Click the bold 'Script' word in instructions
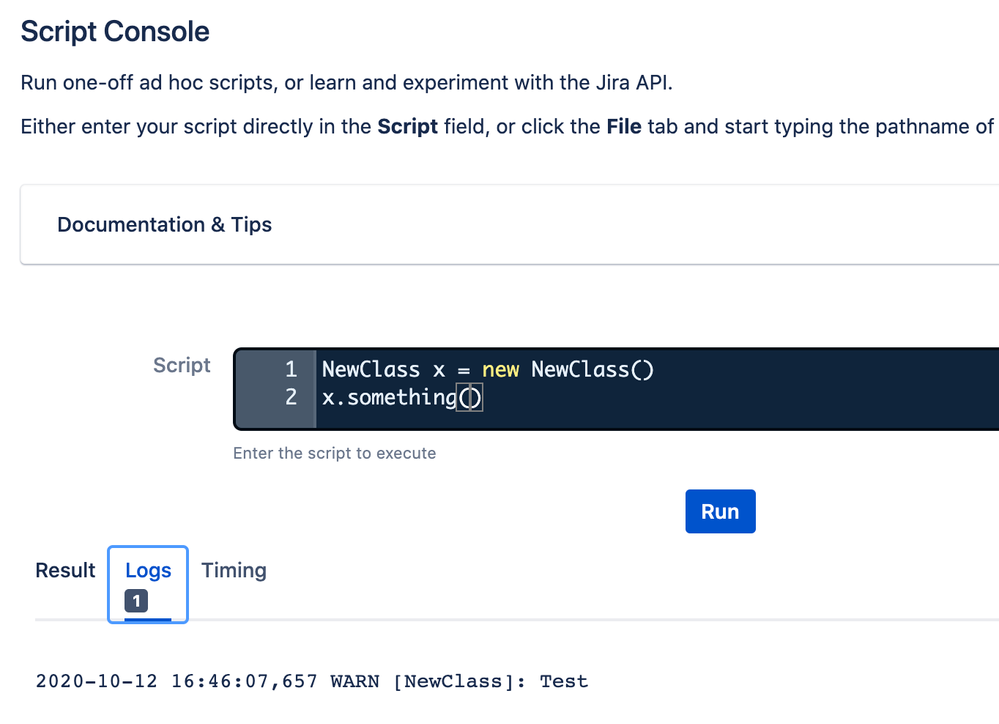 (407, 127)
